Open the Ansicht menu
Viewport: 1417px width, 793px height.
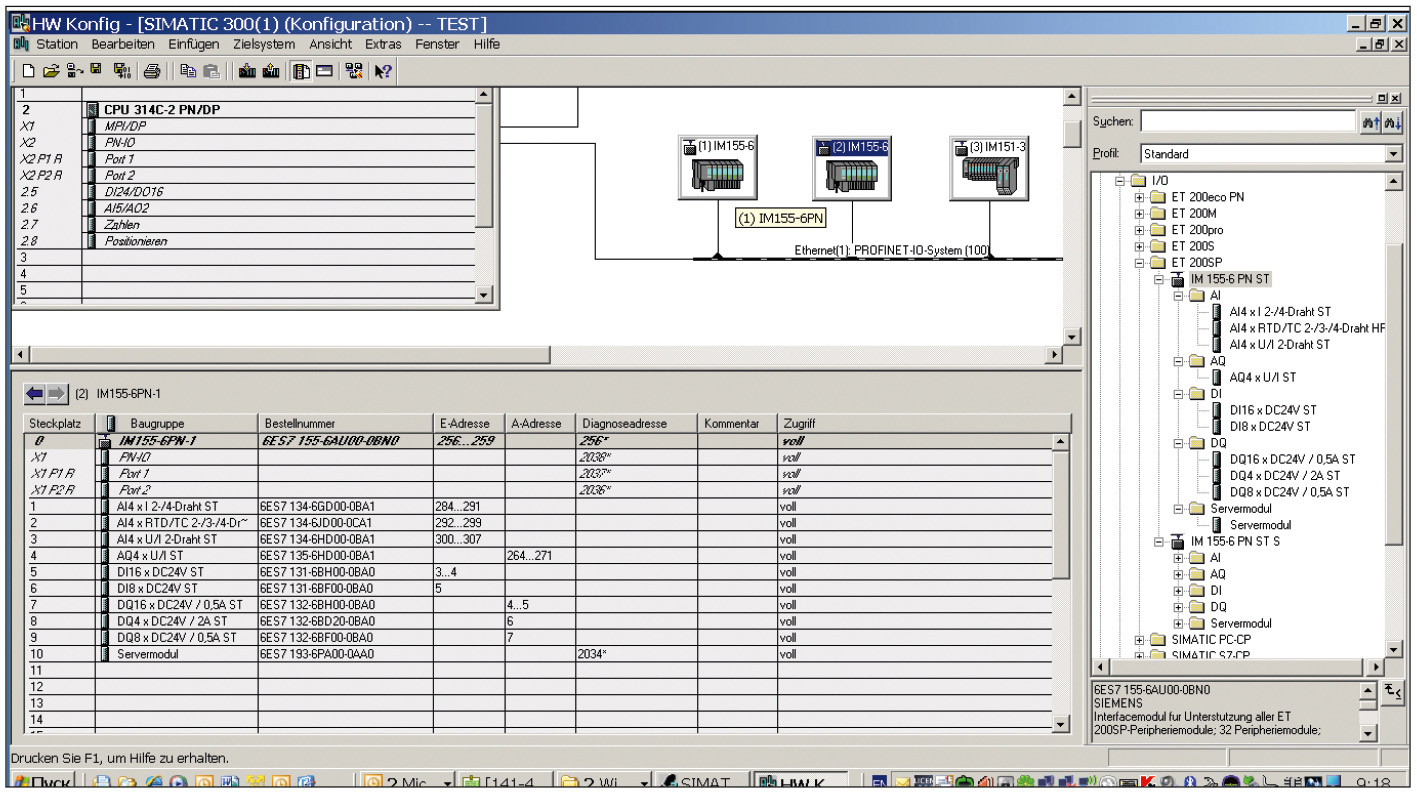pos(331,44)
